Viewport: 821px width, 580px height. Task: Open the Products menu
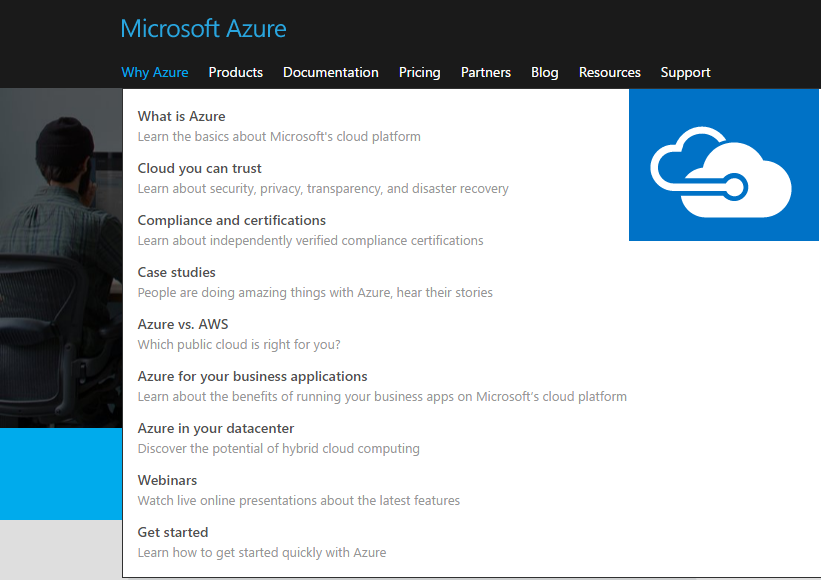click(x=236, y=72)
